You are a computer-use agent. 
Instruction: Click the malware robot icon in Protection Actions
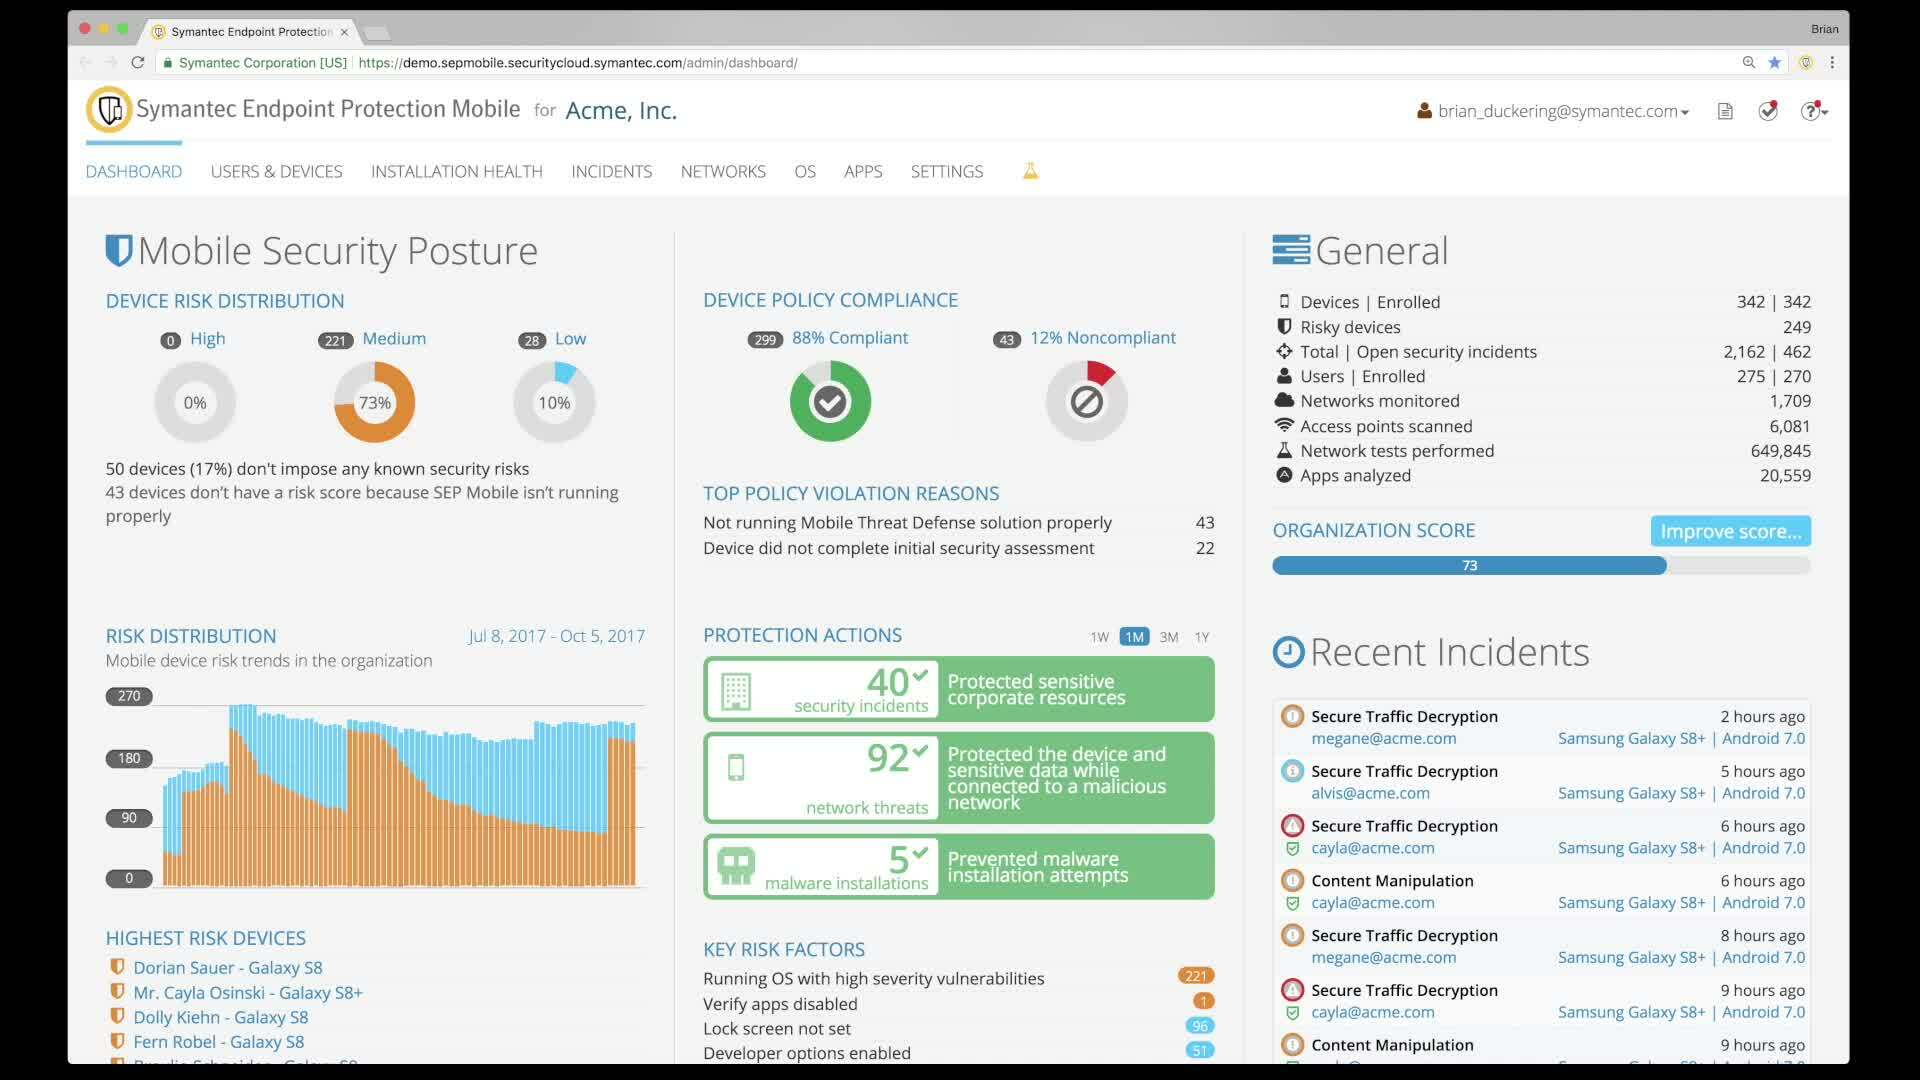[x=735, y=866]
